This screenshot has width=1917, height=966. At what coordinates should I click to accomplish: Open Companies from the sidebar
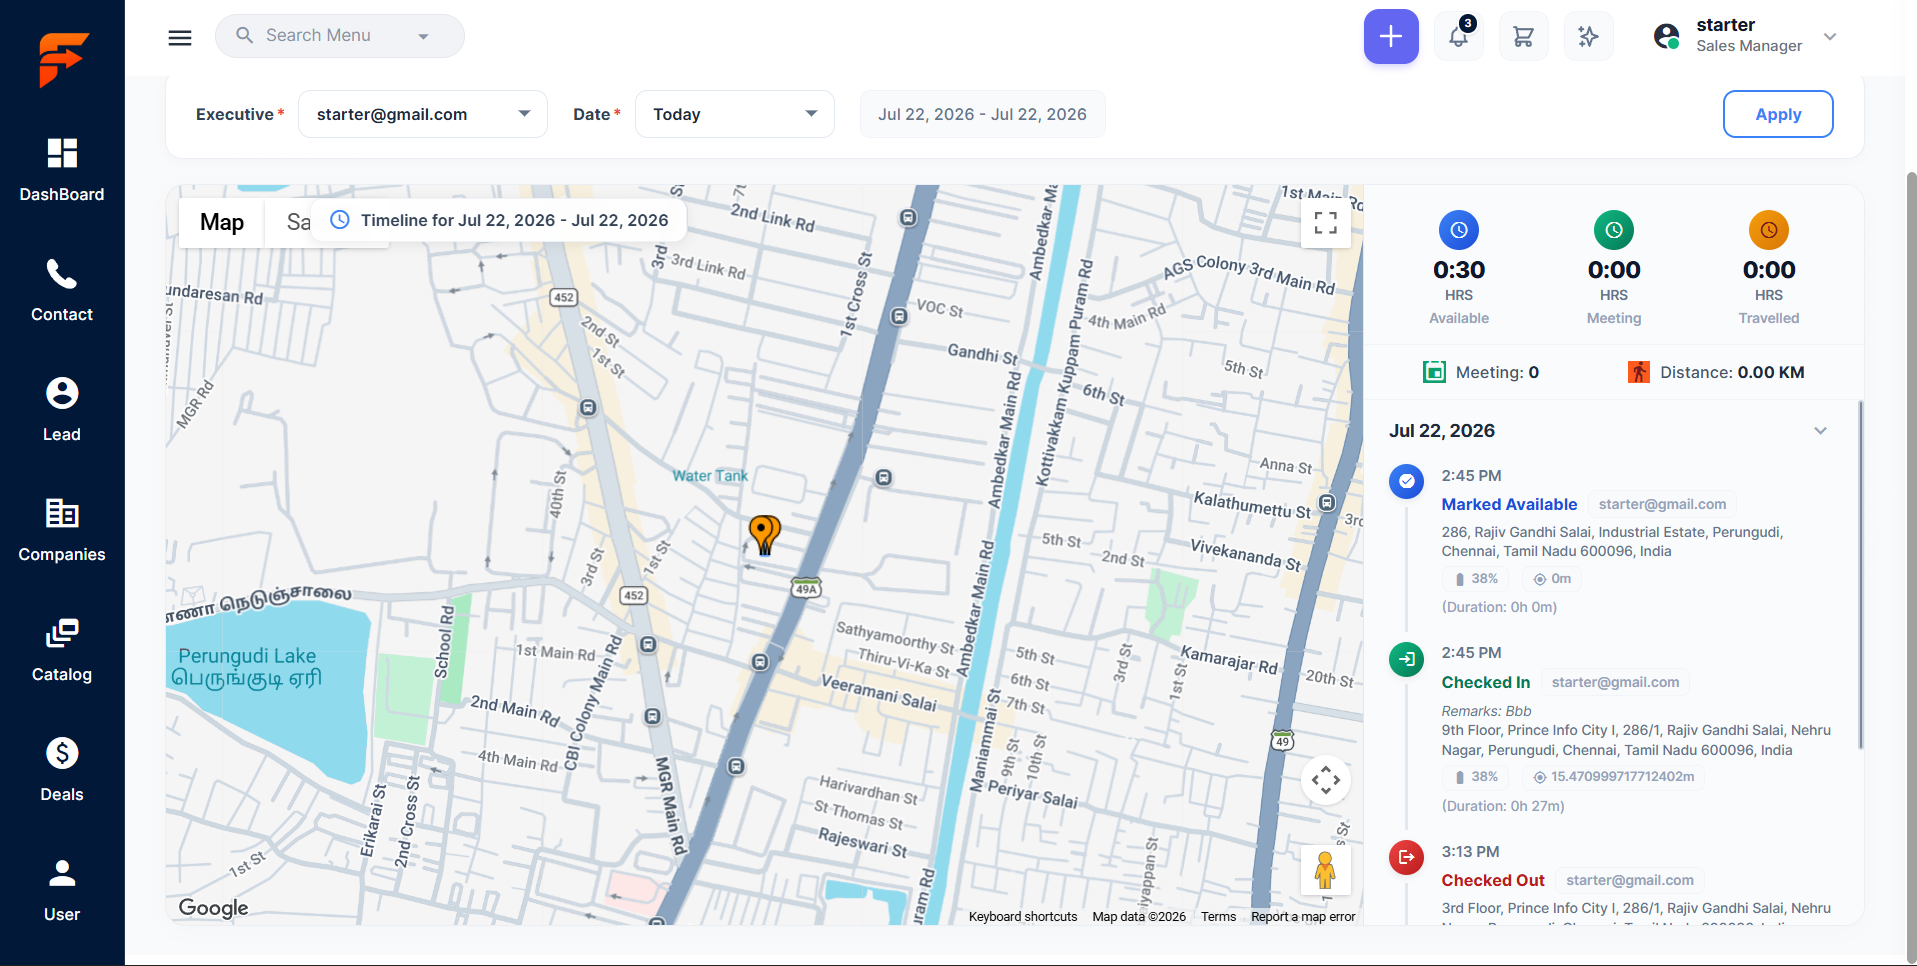point(62,531)
